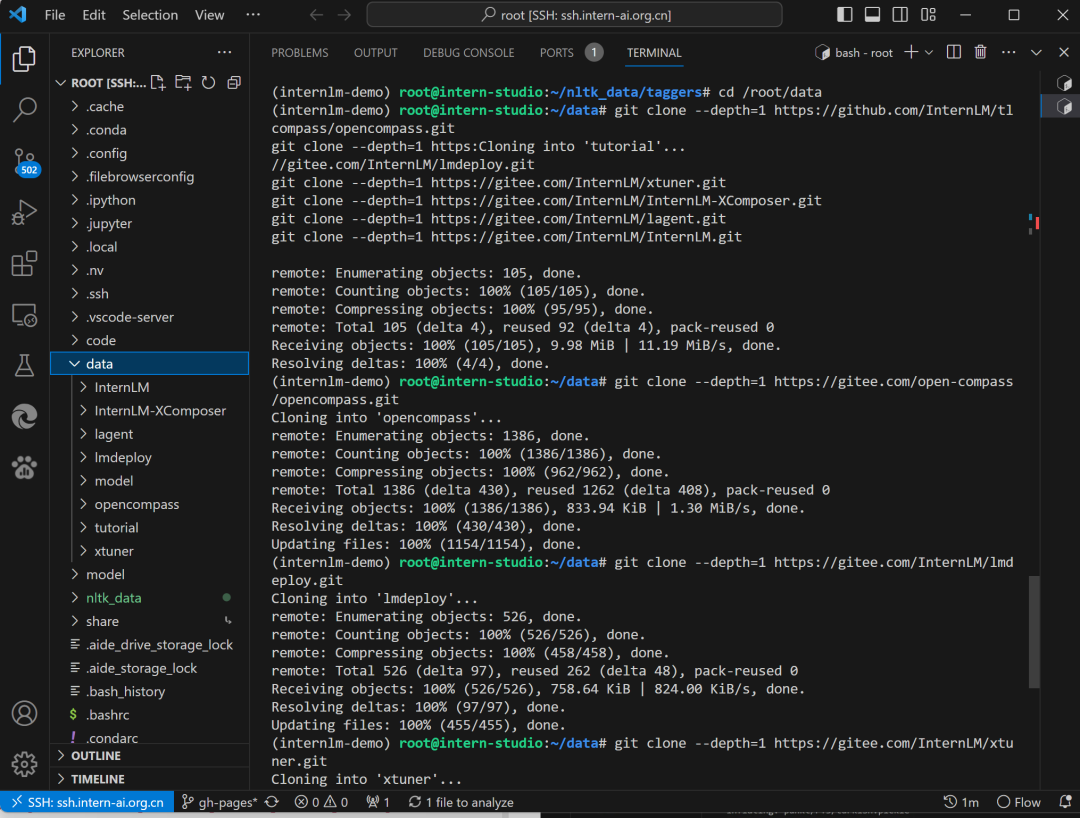Collapse all folders in Explorer

point(234,83)
